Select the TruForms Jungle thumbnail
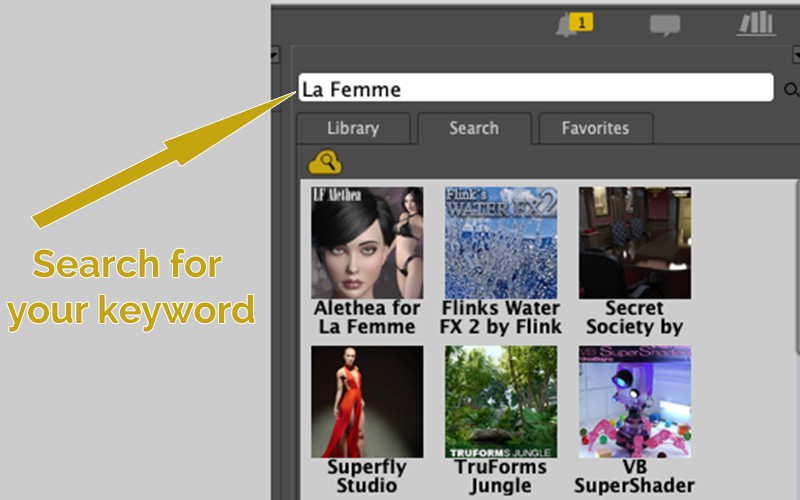The height and width of the screenshot is (500, 800). point(501,402)
